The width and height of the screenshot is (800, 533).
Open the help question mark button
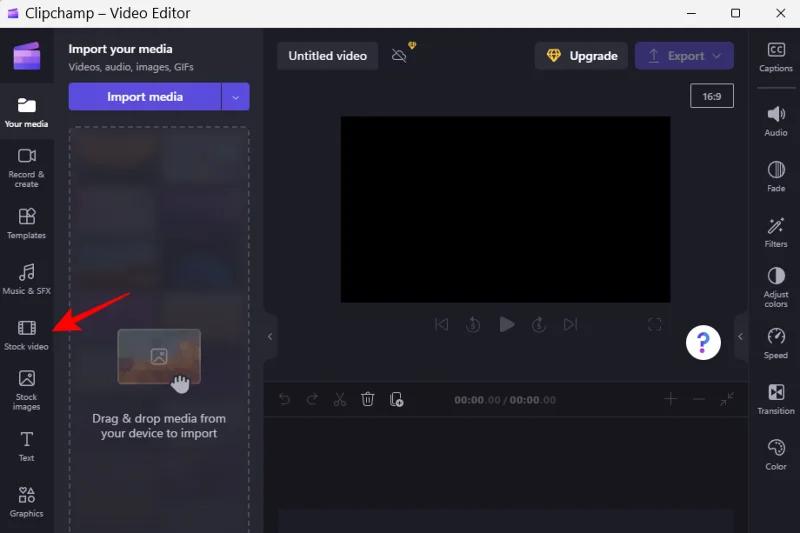[703, 343]
